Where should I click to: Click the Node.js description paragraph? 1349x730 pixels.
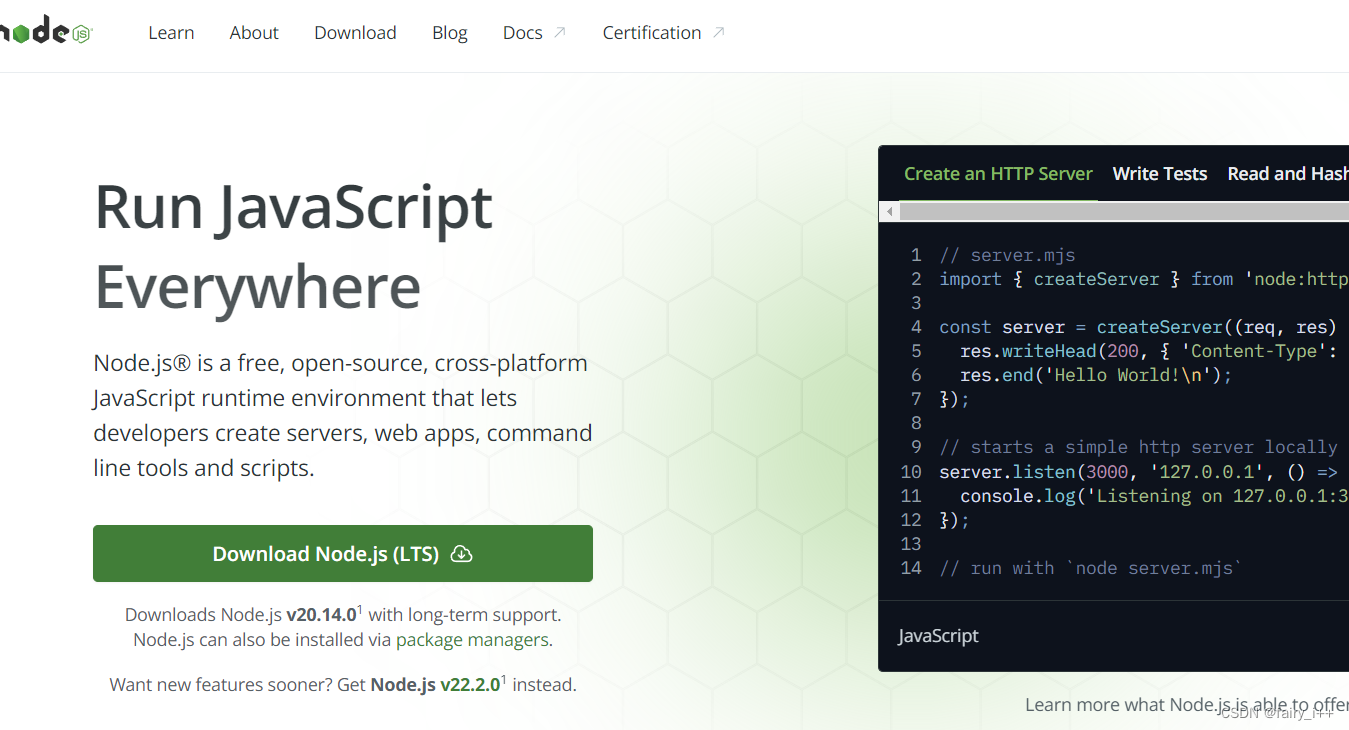pos(343,415)
